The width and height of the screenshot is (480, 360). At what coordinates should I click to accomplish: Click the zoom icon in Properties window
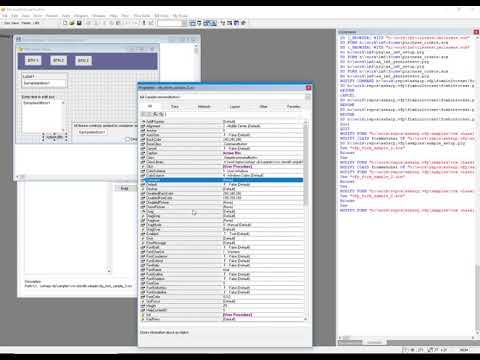click(x=161, y=114)
